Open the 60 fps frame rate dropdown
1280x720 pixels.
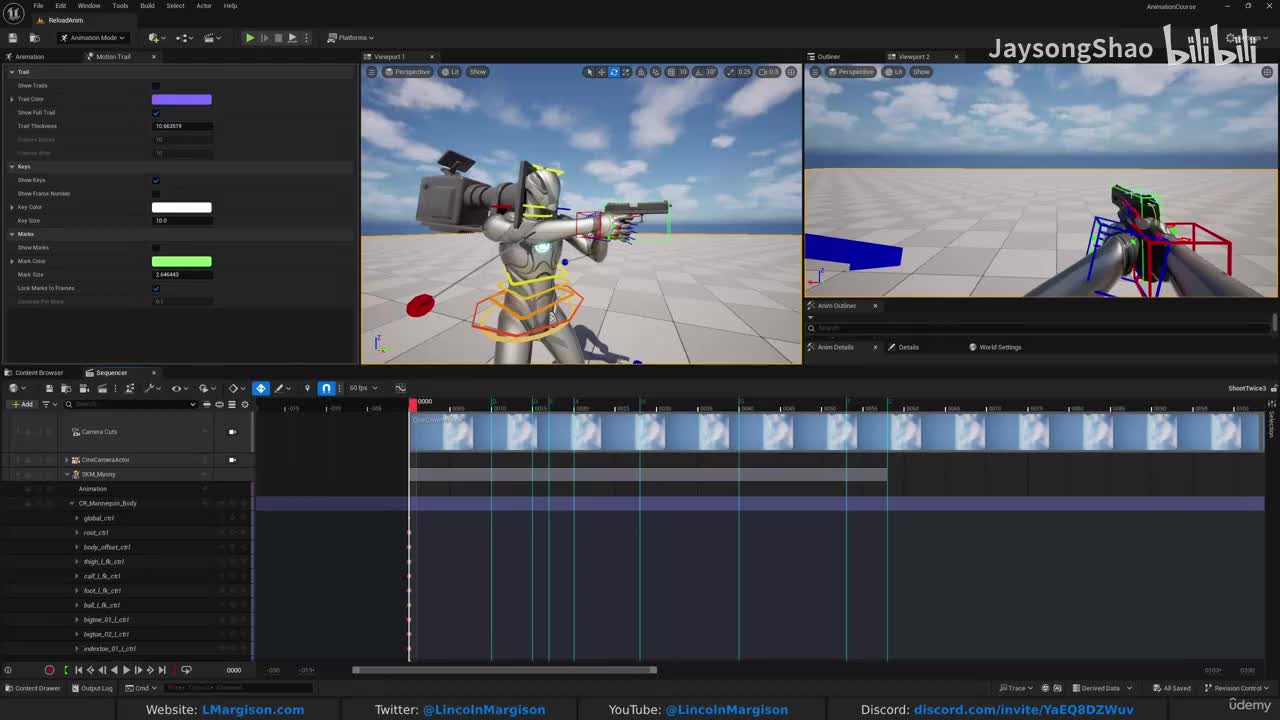click(359, 388)
